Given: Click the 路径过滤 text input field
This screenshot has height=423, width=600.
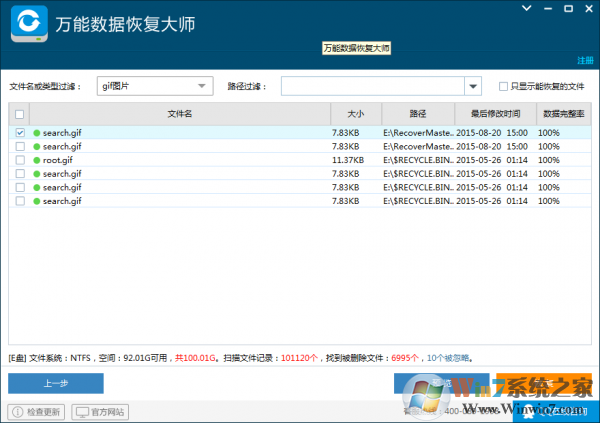Looking at the screenshot, I should pos(372,87).
